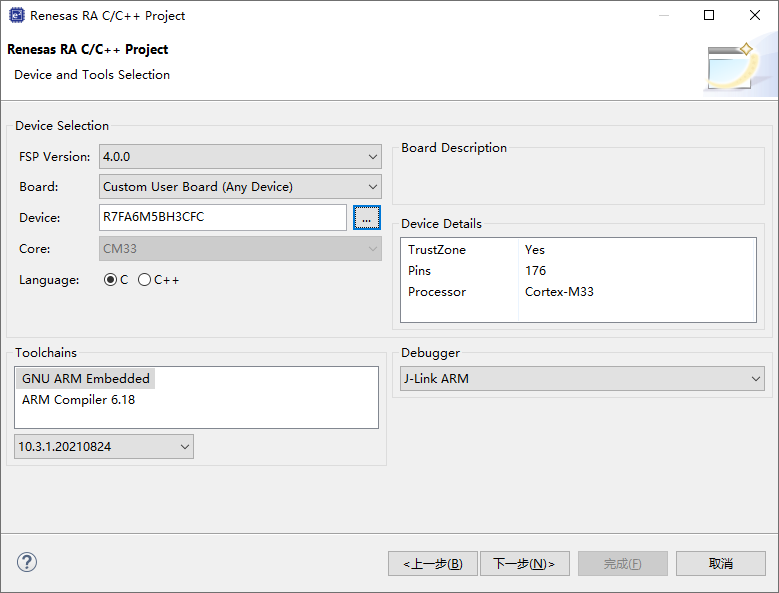Open device browse ellipsis button
The height and width of the screenshot is (593, 779).
(367, 217)
